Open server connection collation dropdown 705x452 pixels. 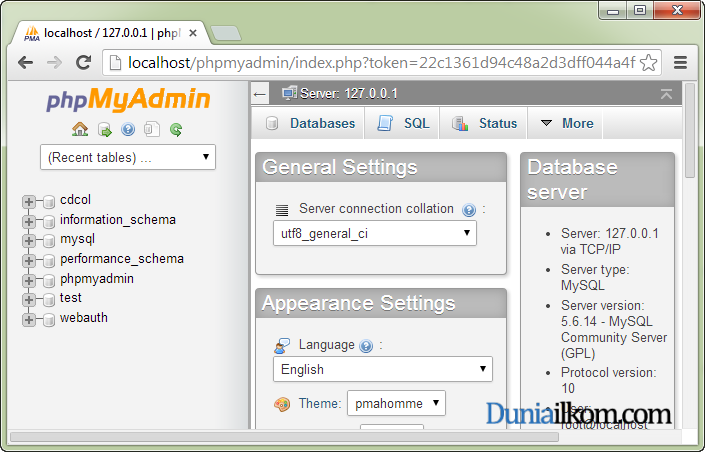[375, 233]
